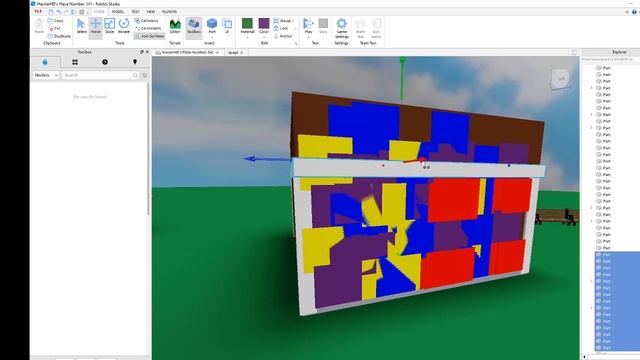Undock the Toolbox panel with the float icon

tap(142, 52)
